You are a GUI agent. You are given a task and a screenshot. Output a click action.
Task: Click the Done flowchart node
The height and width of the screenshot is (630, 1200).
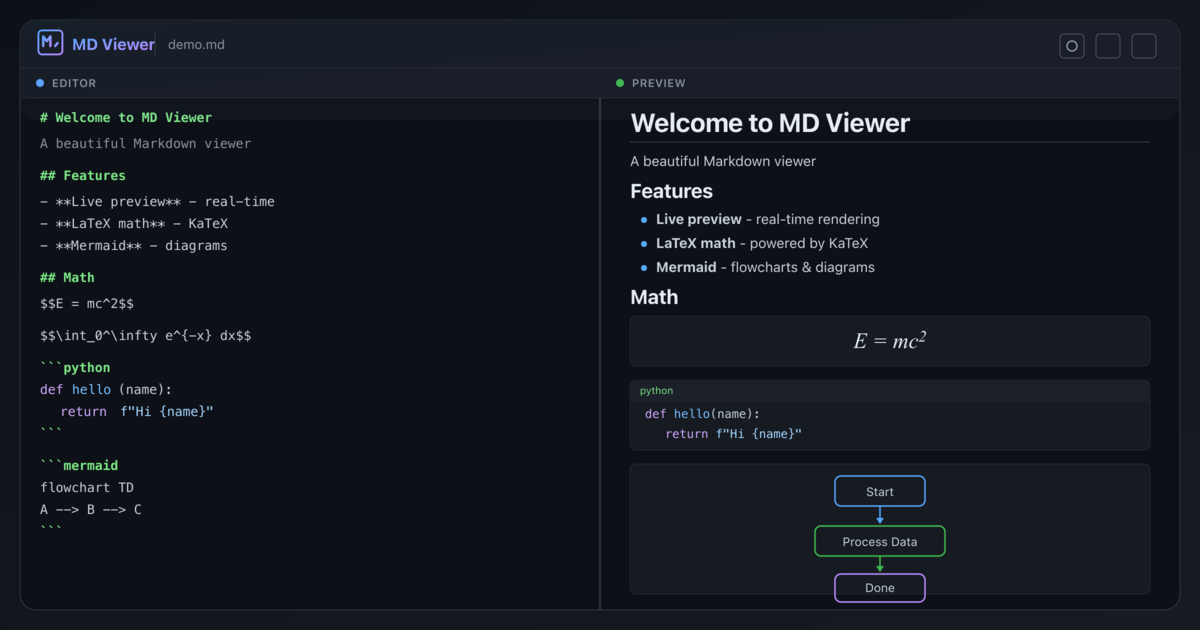(x=879, y=588)
